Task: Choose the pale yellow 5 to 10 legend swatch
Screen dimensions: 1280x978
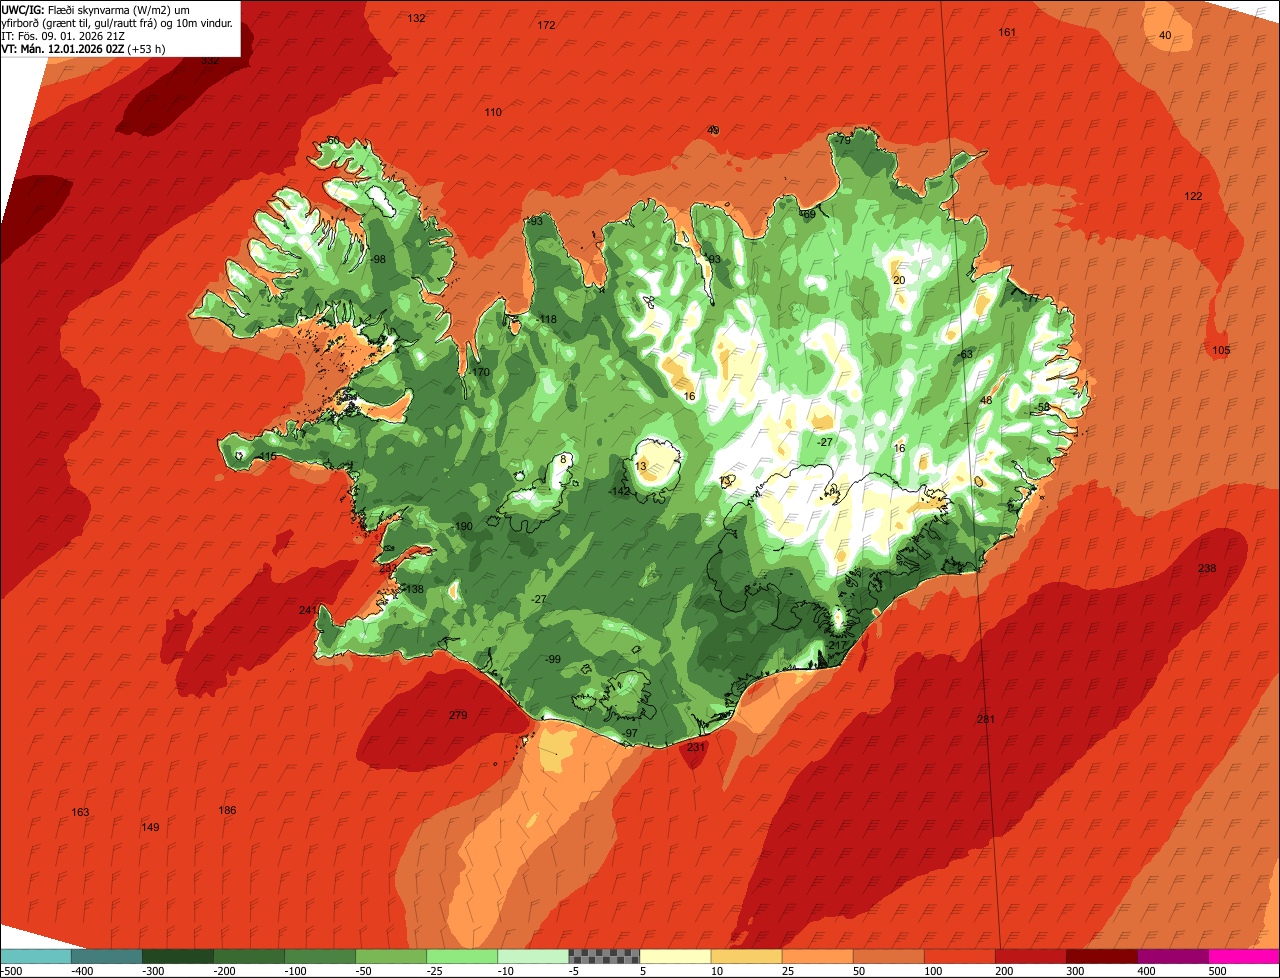Action: click(x=675, y=956)
